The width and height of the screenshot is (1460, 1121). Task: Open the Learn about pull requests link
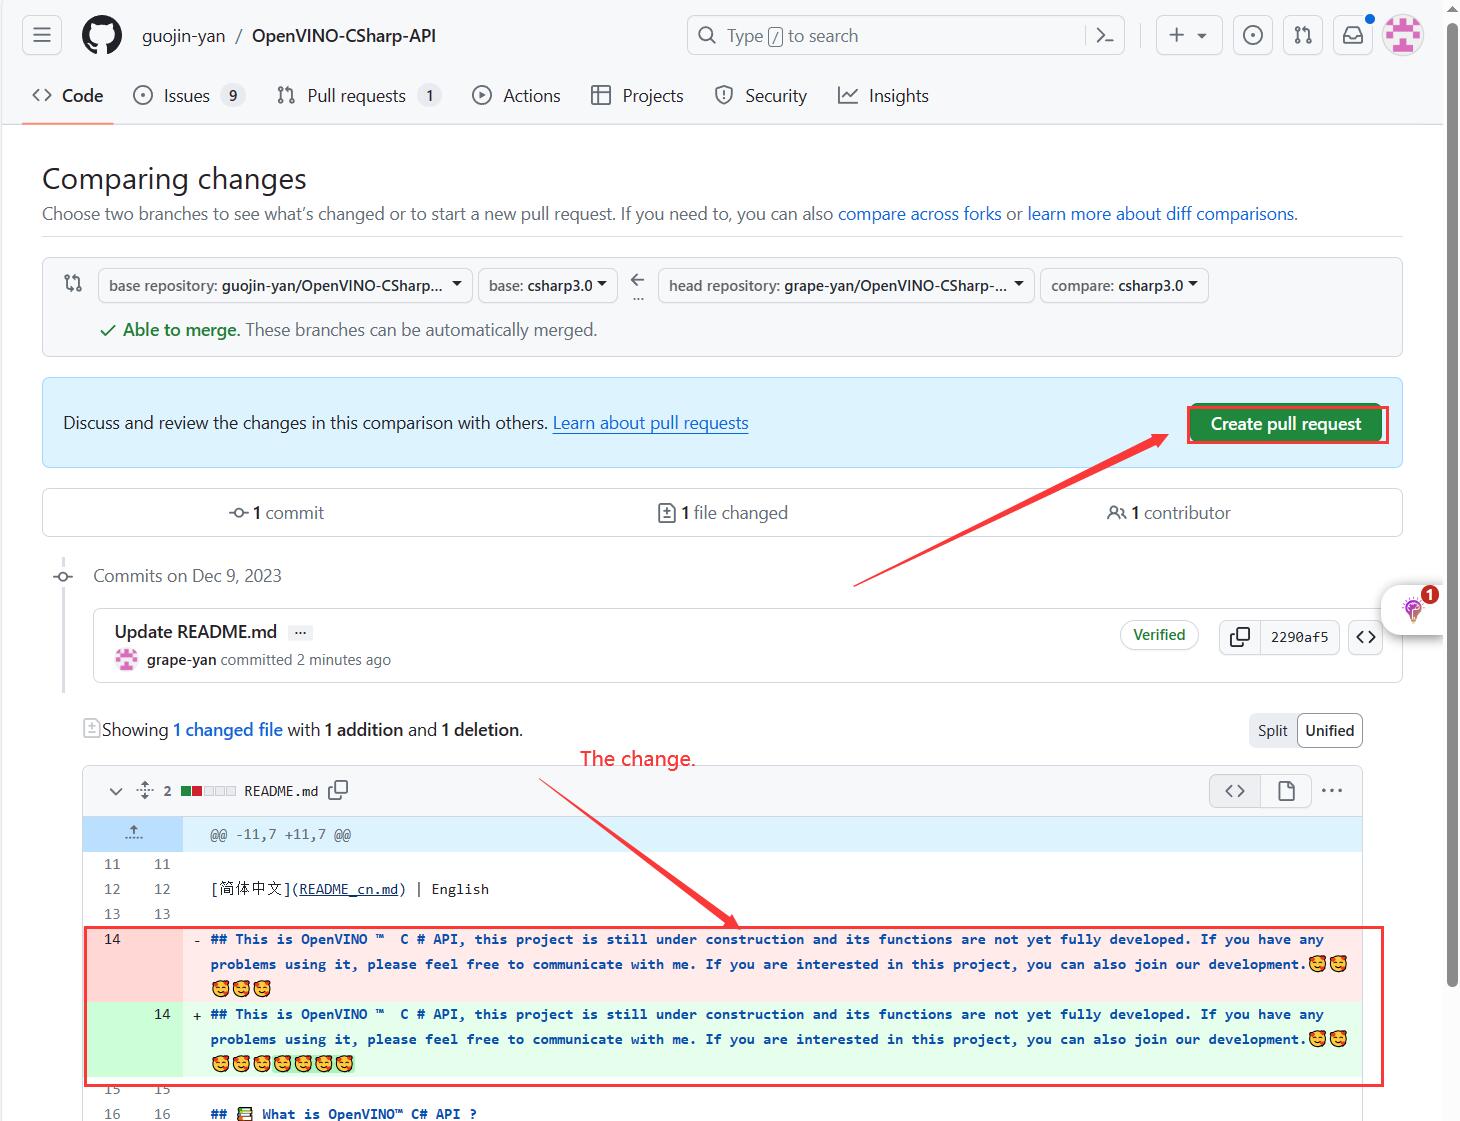650,423
